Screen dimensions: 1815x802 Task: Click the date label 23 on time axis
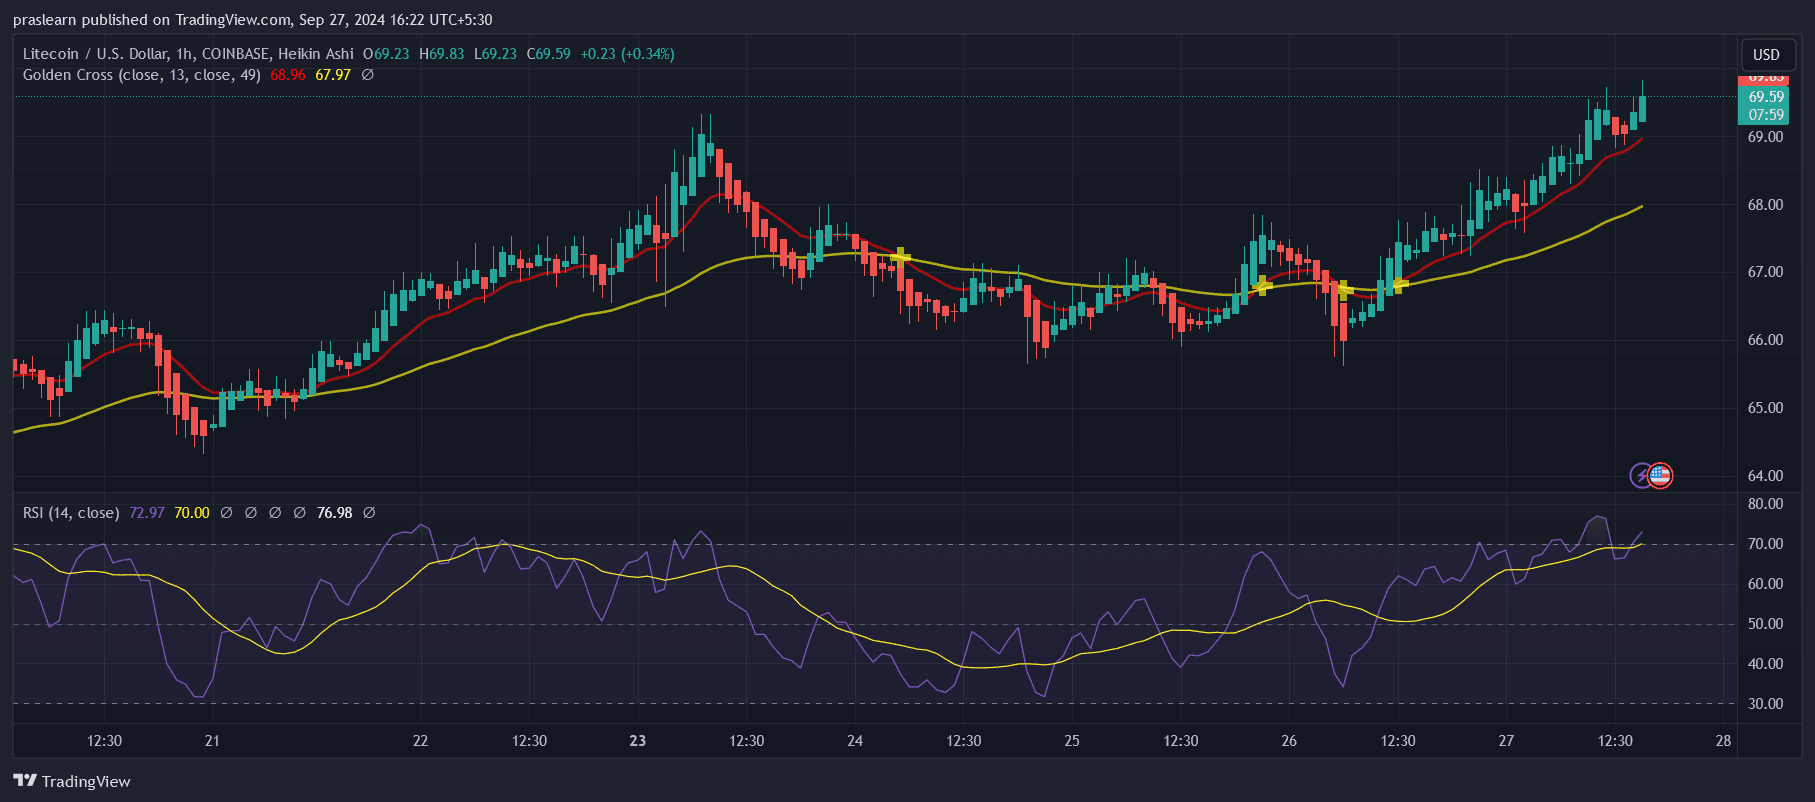[x=638, y=741]
